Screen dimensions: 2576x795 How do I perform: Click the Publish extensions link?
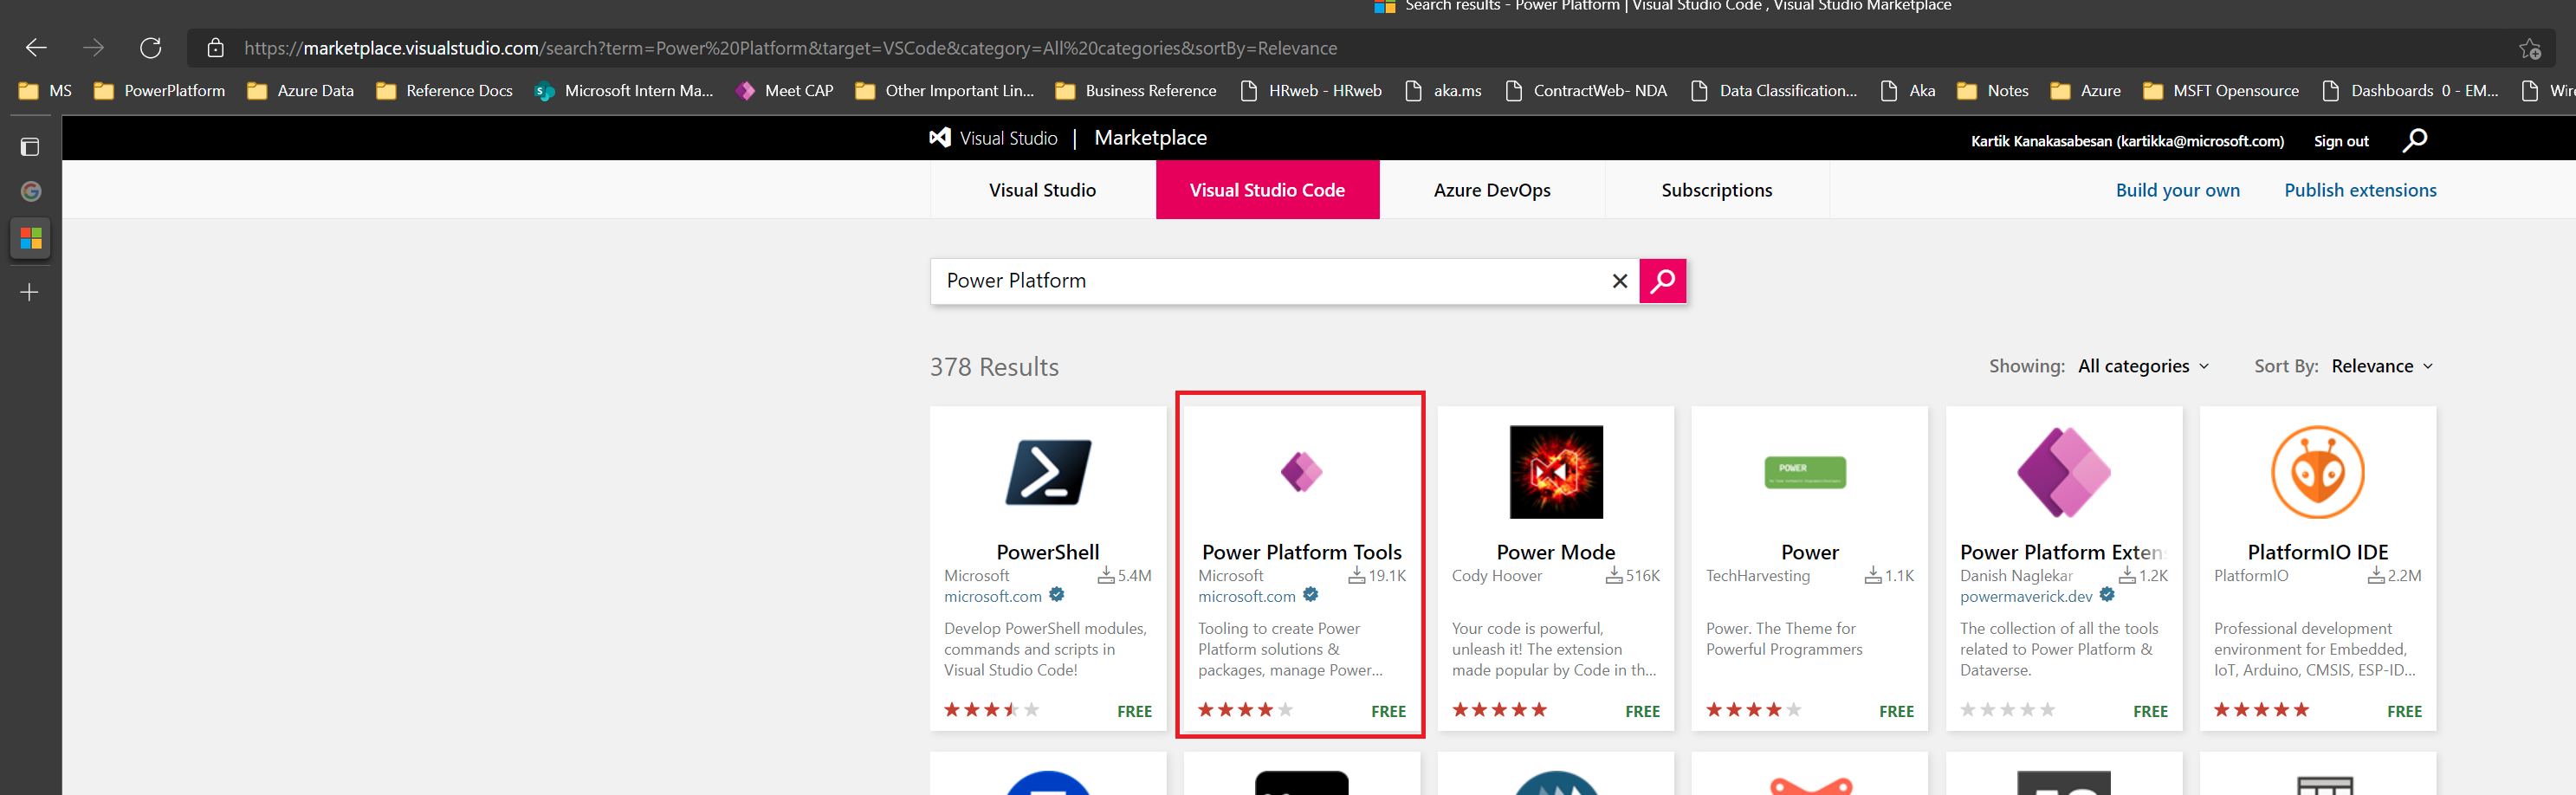[2360, 190]
